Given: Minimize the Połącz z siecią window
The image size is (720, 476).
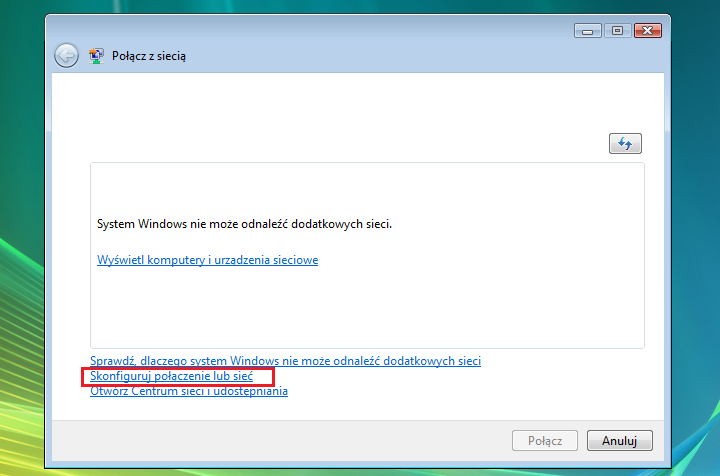Looking at the screenshot, I should [587, 31].
